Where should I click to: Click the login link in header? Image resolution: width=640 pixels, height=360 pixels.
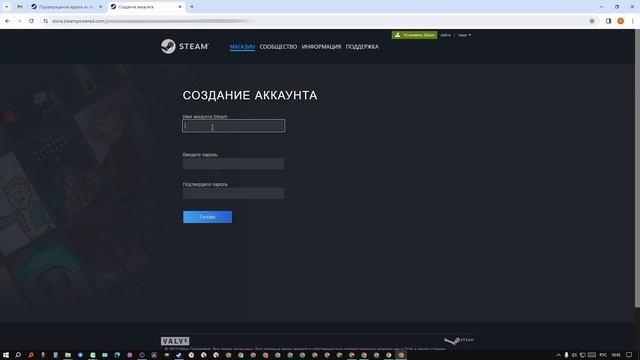445,35
